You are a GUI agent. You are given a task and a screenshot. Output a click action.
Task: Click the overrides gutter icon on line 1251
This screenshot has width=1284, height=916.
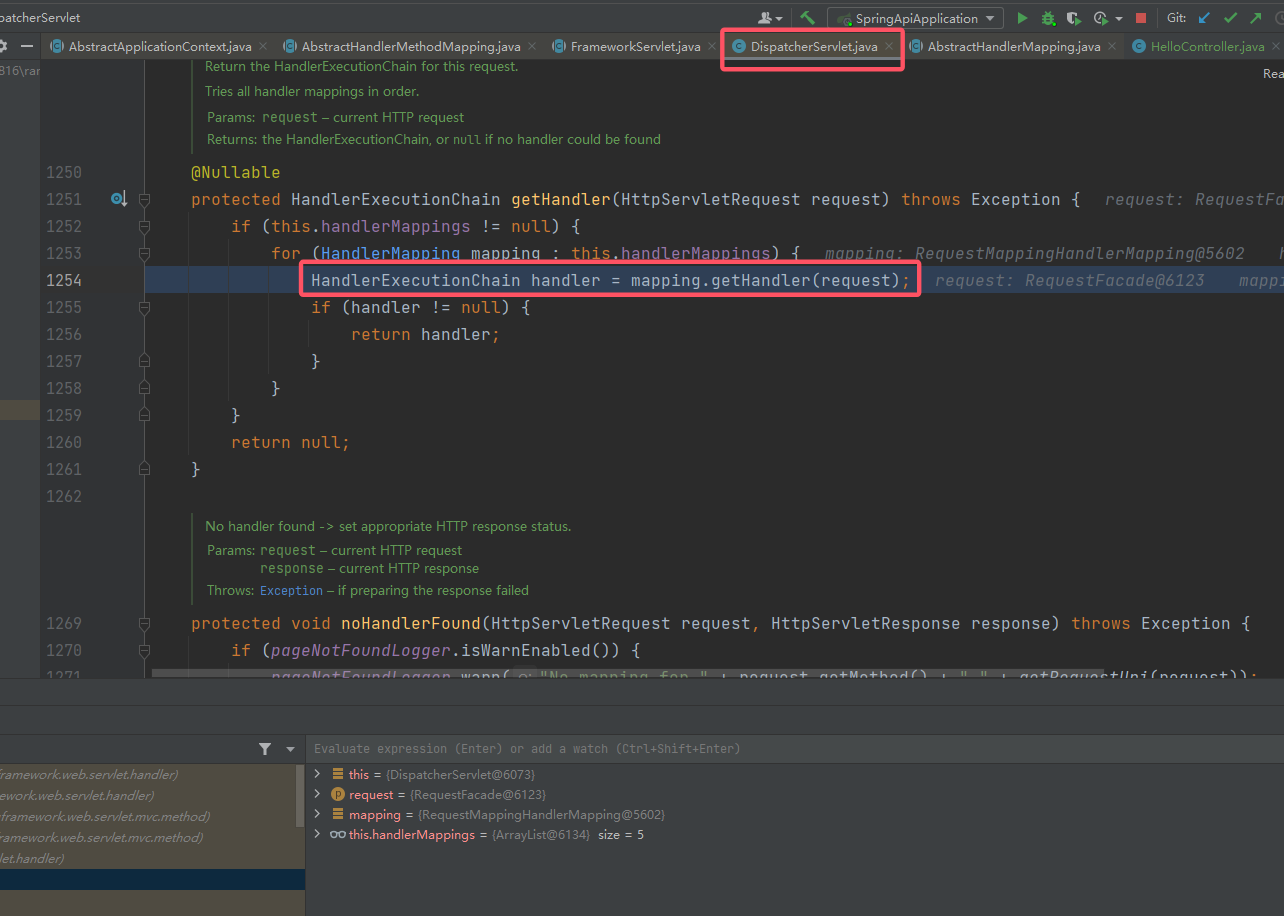[118, 200]
